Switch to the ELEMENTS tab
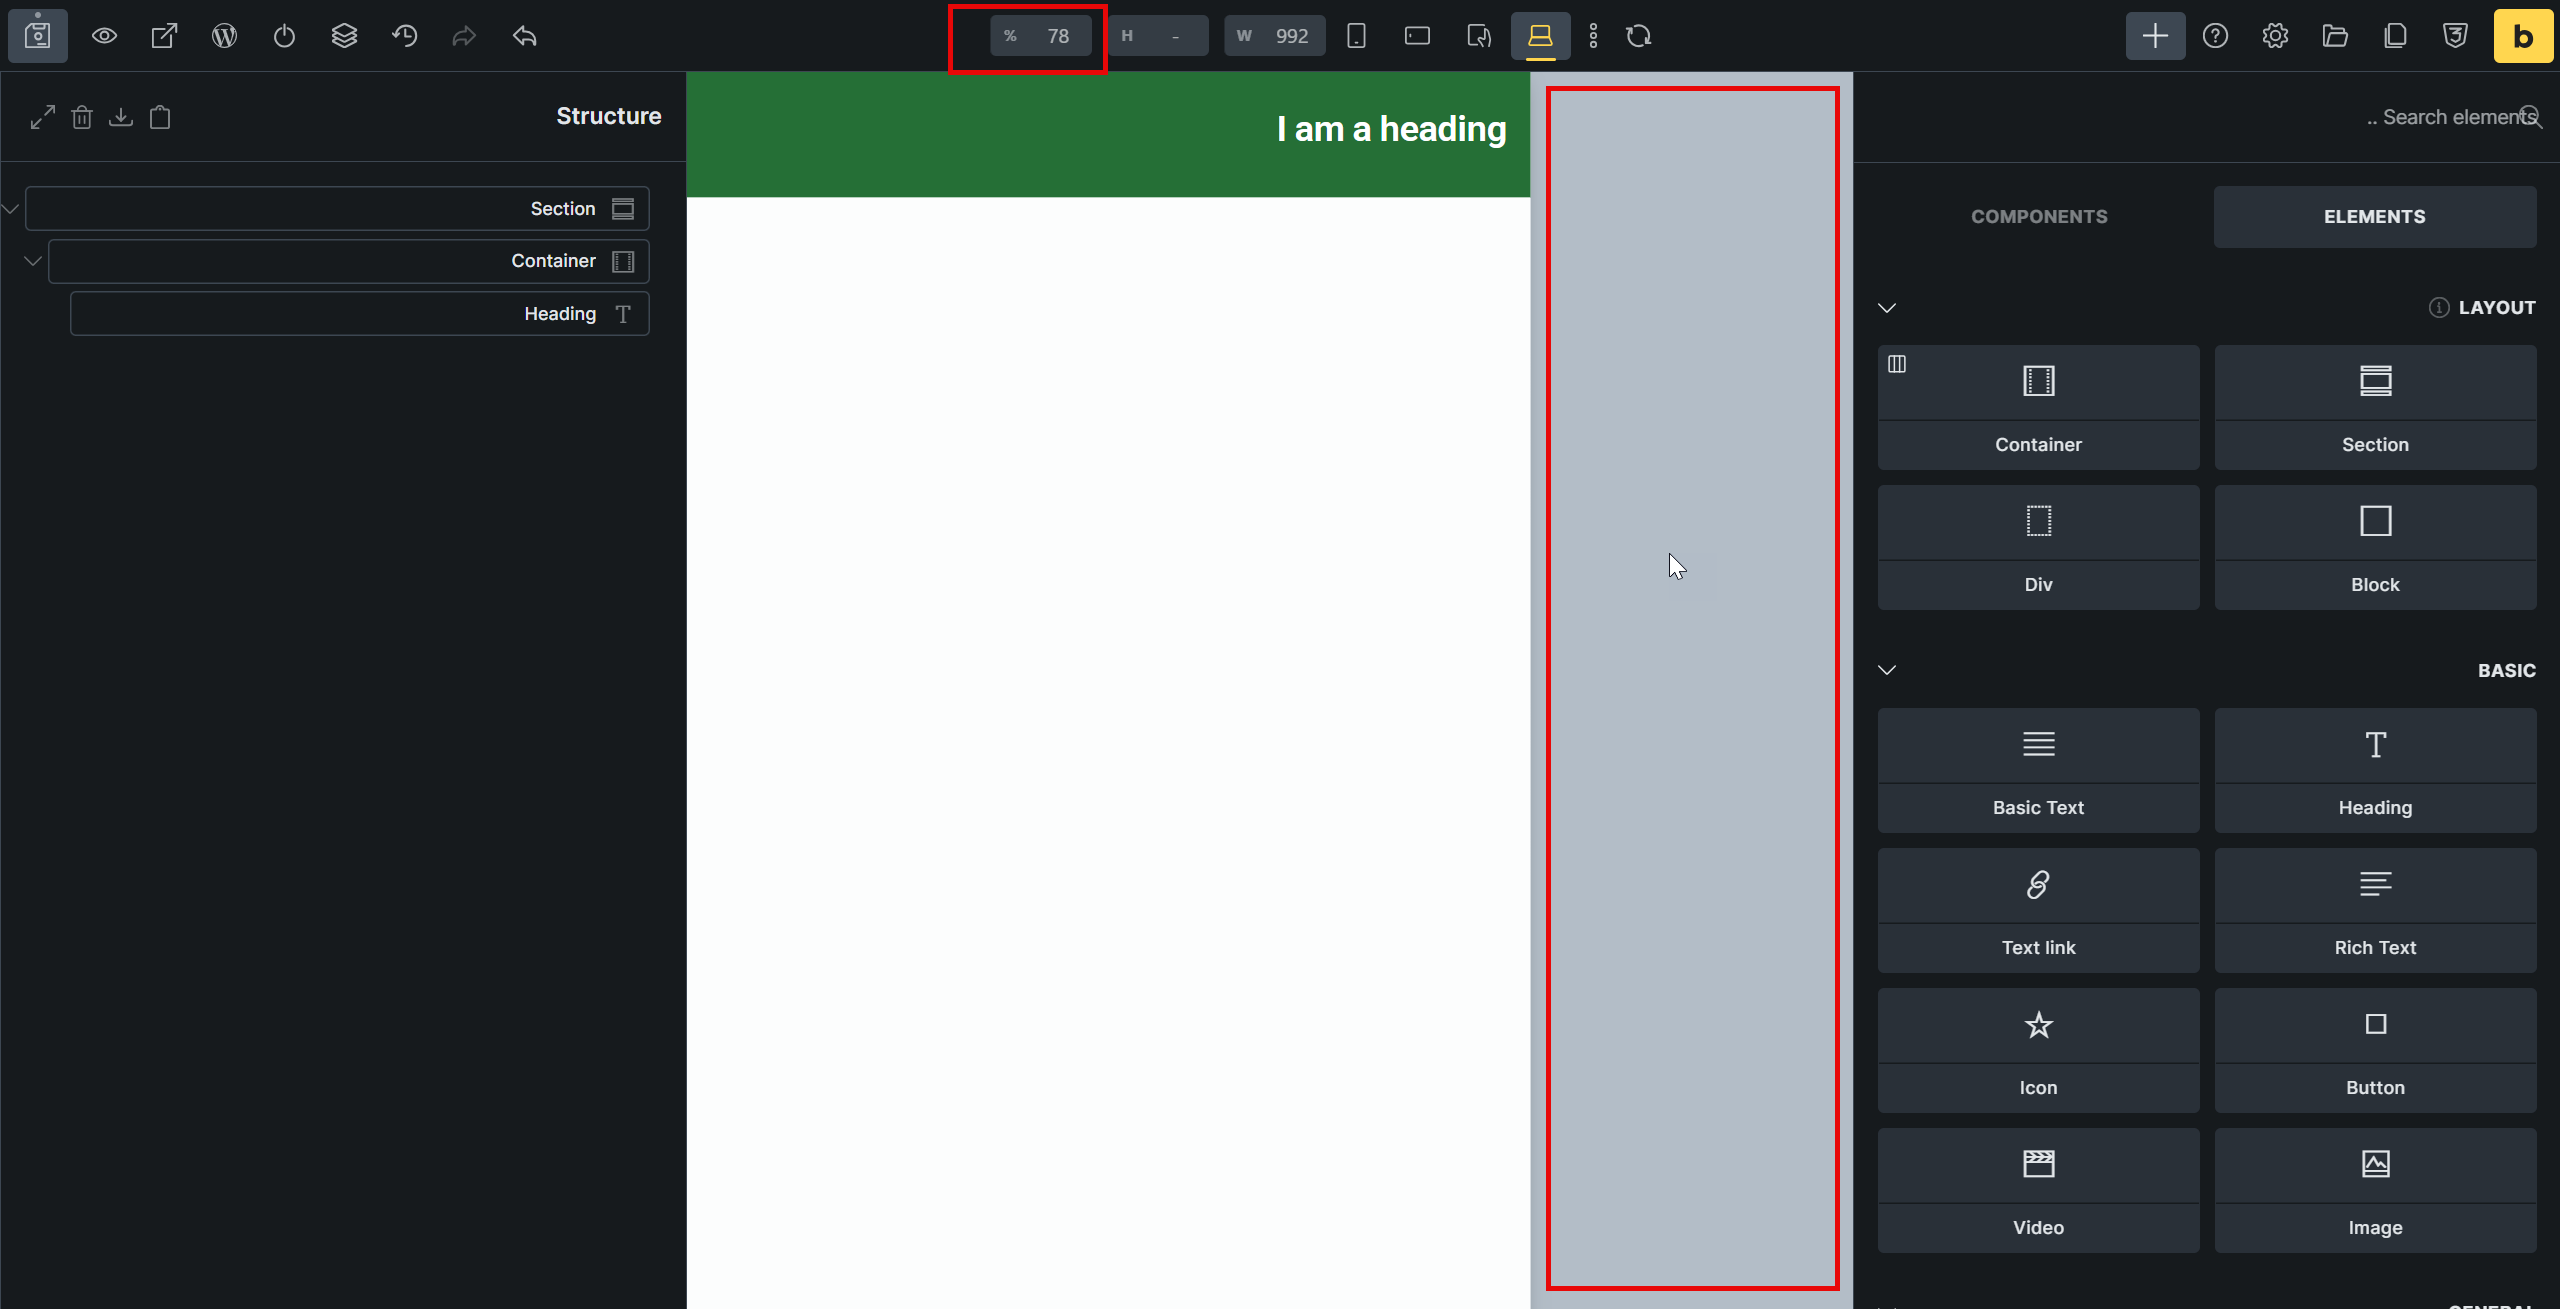The width and height of the screenshot is (2560, 1309). 2374,216
